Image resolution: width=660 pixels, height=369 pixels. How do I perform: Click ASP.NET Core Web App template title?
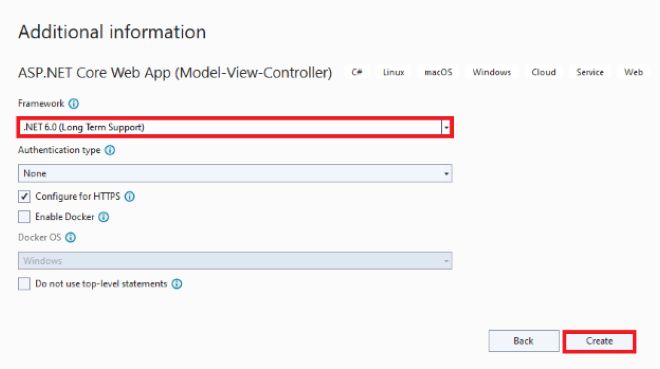(175, 73)
